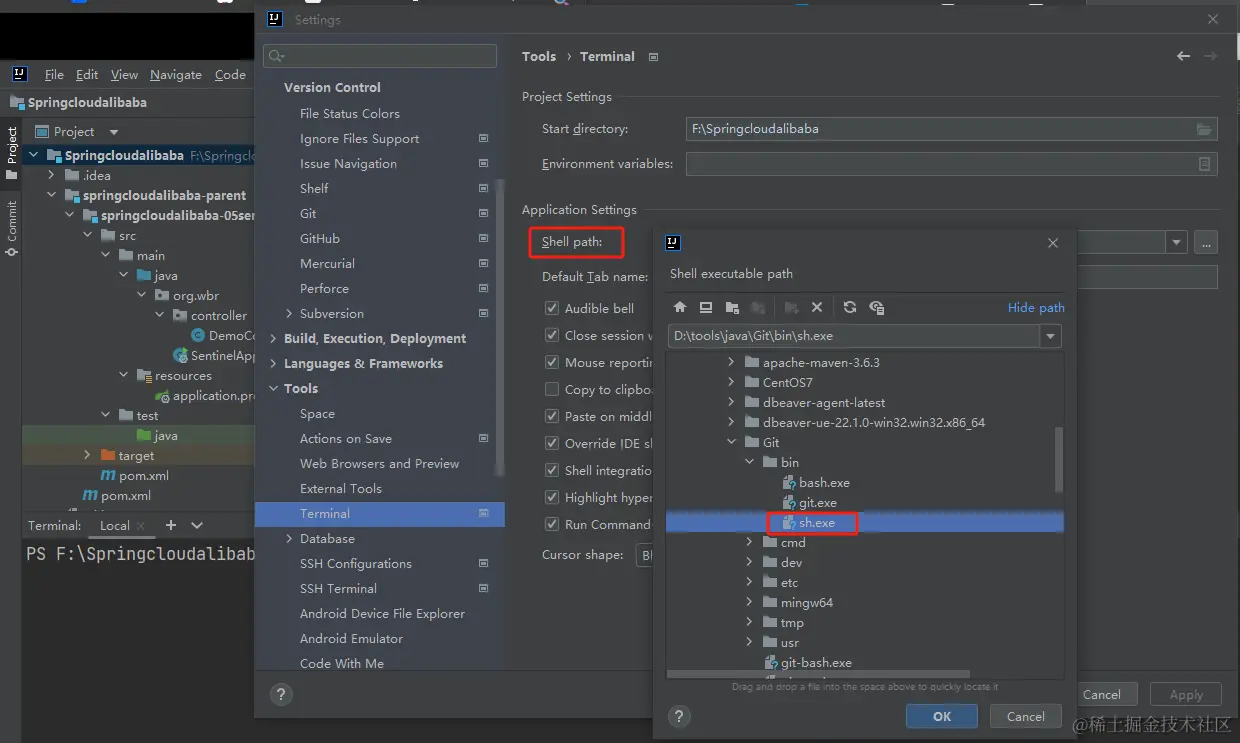Open Code menu in IDE window
Image resolution: width=1240 pixels, height=743 pixels.
[x=230, y=75]
